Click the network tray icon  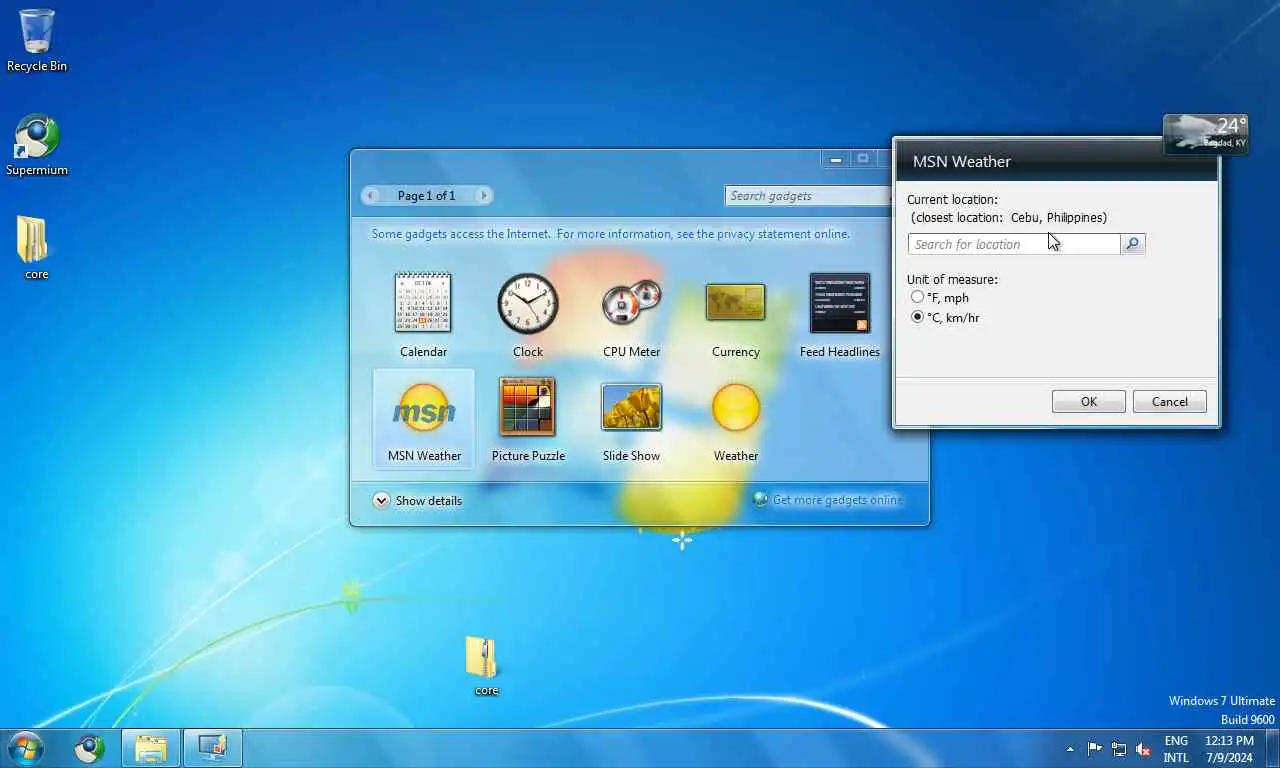coord(1119,749)
